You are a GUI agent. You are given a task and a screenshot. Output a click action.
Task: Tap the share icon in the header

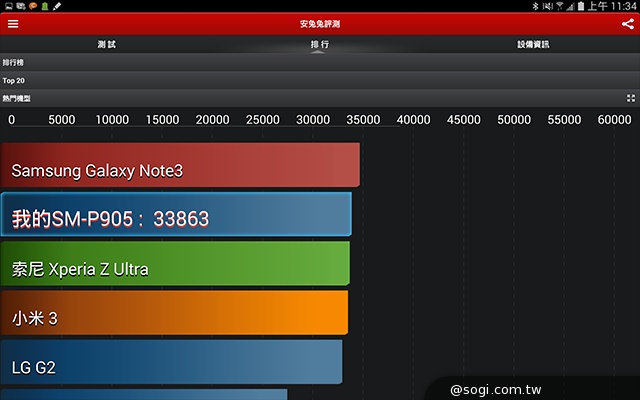(x=628, y=23)
